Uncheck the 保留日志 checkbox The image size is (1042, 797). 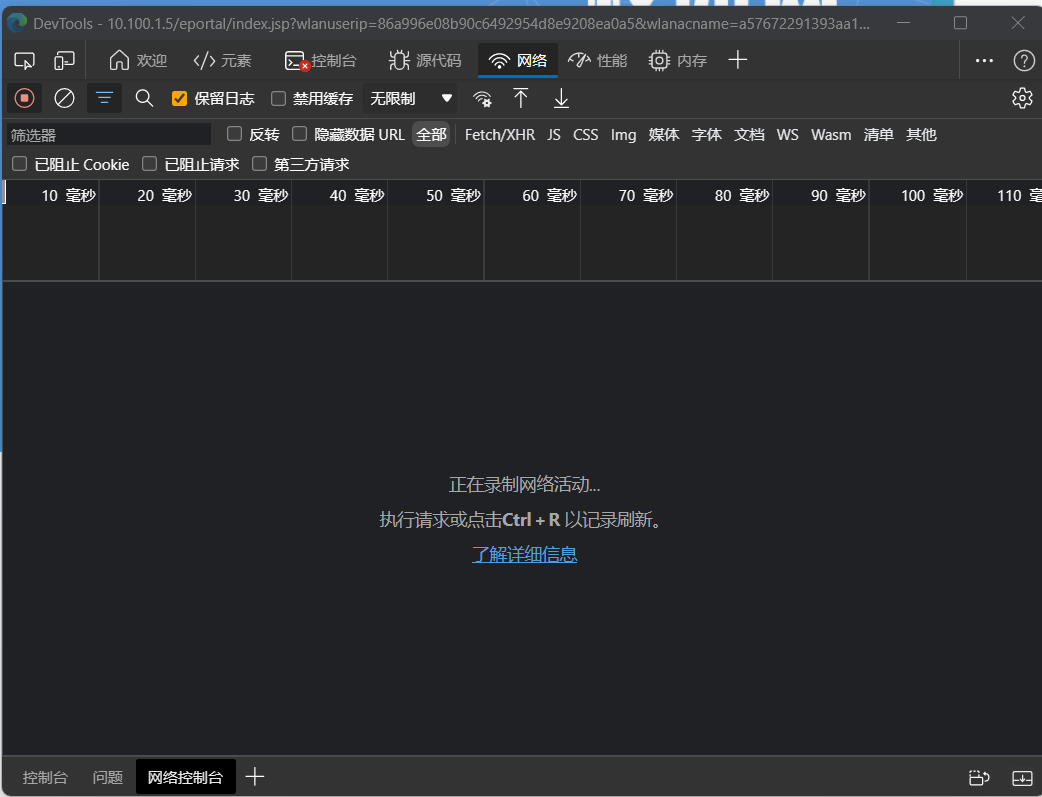180,98
